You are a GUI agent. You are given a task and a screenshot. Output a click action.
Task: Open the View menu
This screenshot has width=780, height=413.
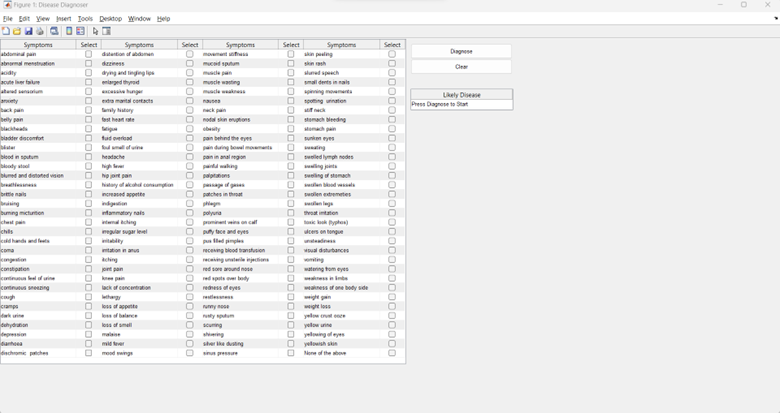(43, 18)
